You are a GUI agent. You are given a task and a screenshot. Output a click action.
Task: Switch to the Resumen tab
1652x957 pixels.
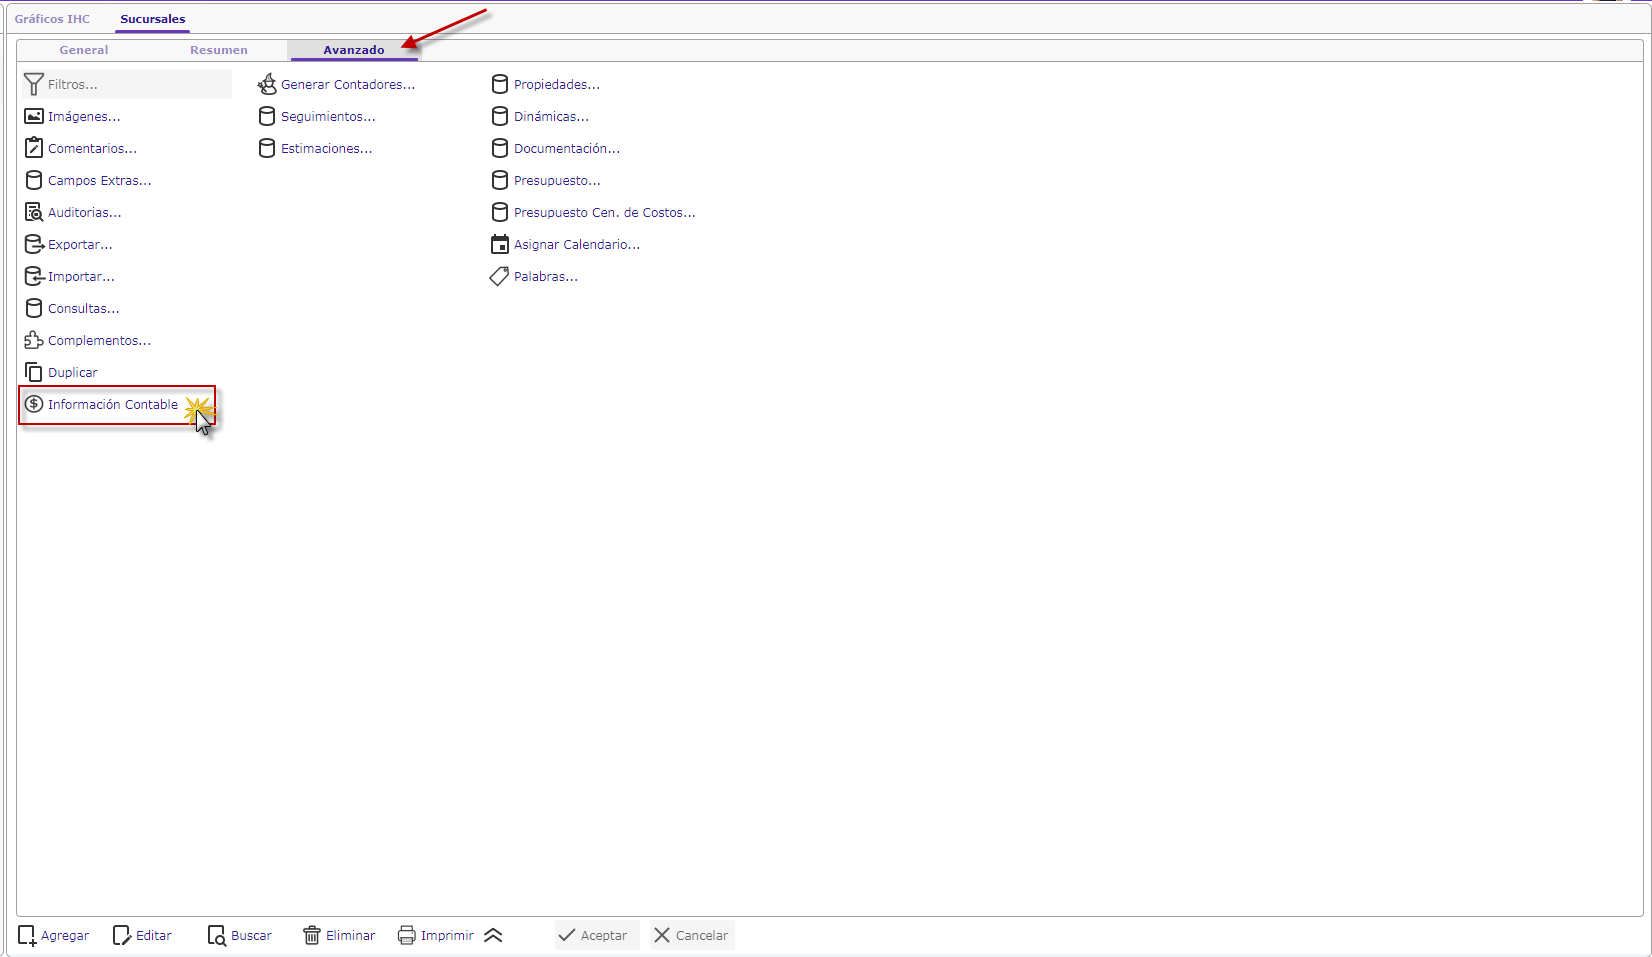(x=219, y=50)
